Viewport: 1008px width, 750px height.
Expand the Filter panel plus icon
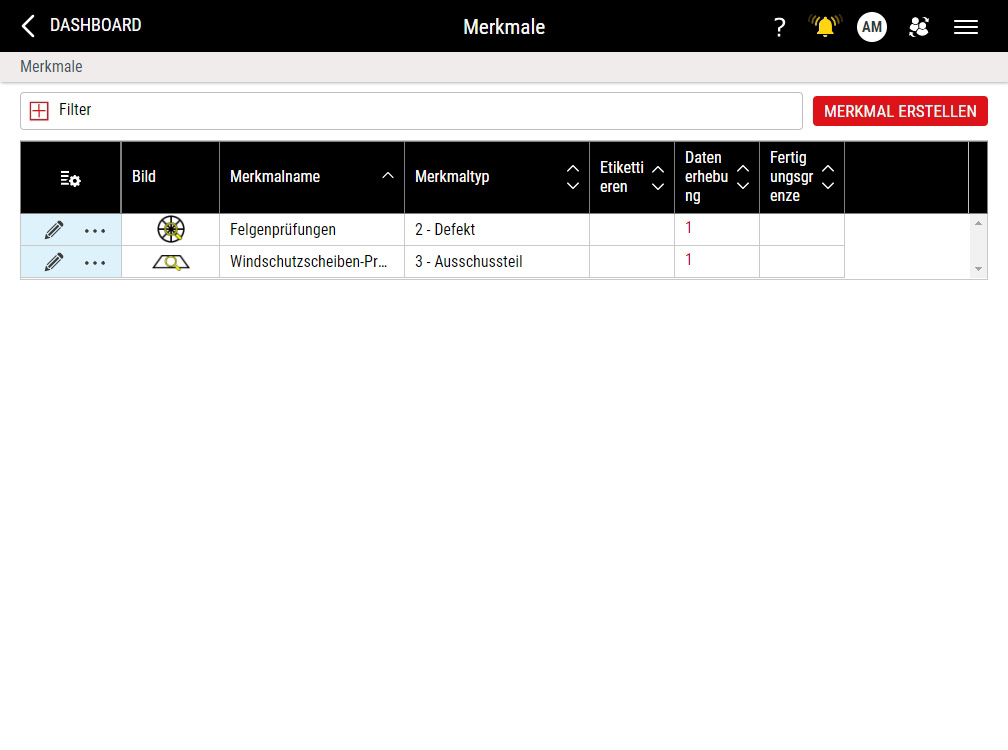pos(39,111)
